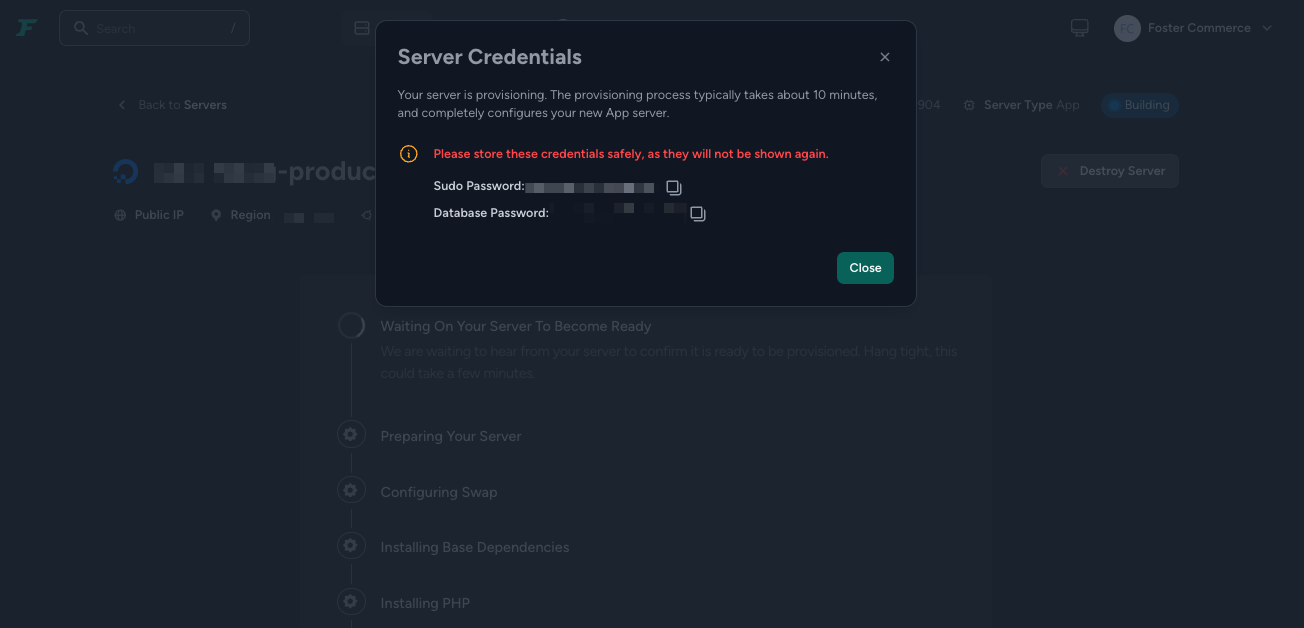Click the Close button in the dialog
This screenshot has width=1304, height=628.
(865, 268)
